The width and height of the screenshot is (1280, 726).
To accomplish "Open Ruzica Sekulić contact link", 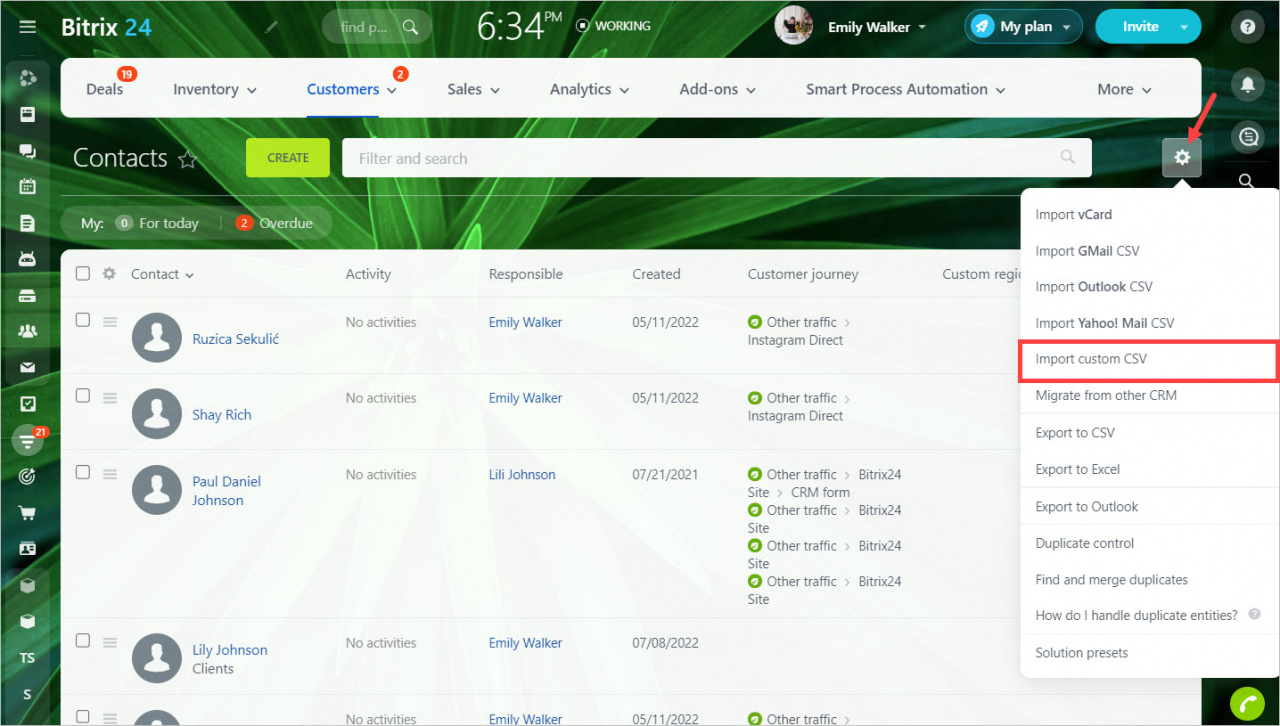I will (236, 339).
